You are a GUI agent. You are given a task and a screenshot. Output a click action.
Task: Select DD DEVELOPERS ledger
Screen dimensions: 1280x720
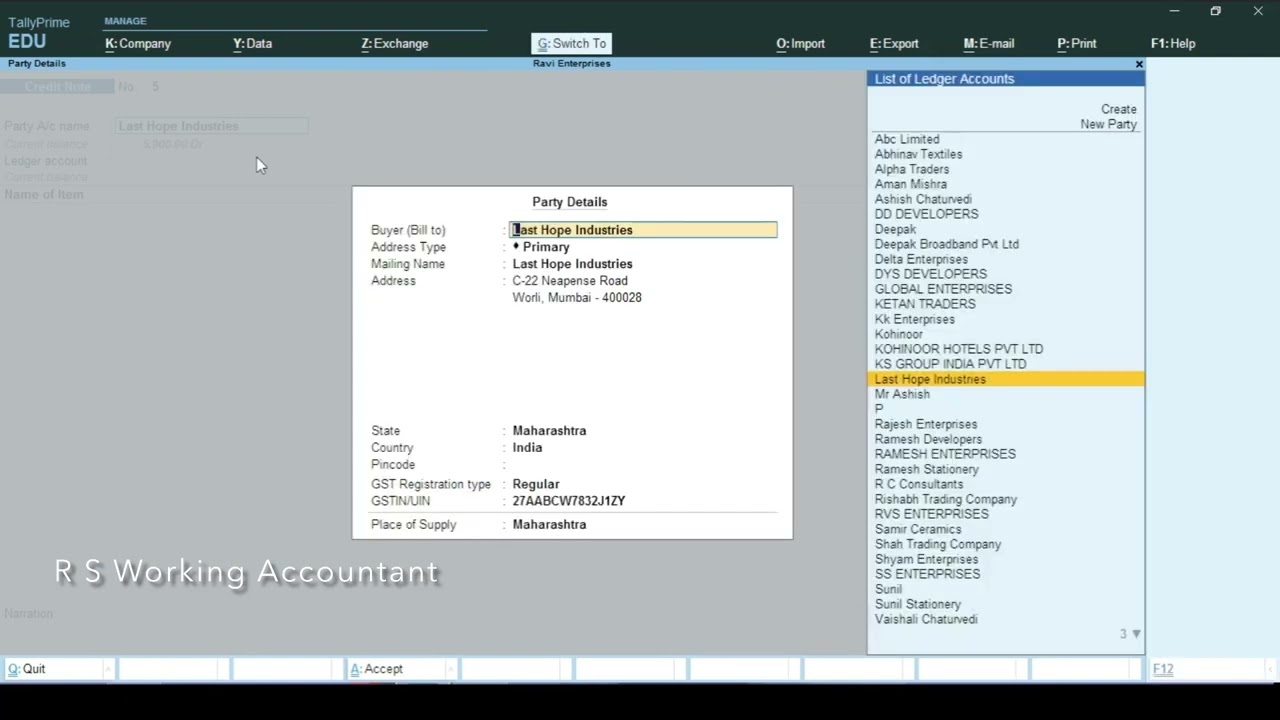click(926, 214)
